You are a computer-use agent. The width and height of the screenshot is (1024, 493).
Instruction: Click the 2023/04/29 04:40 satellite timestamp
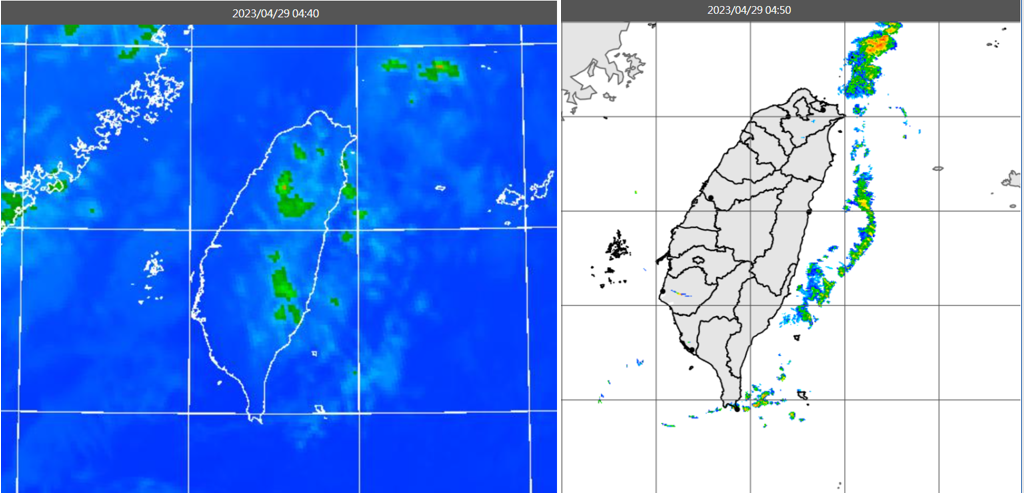pos(276,13)
